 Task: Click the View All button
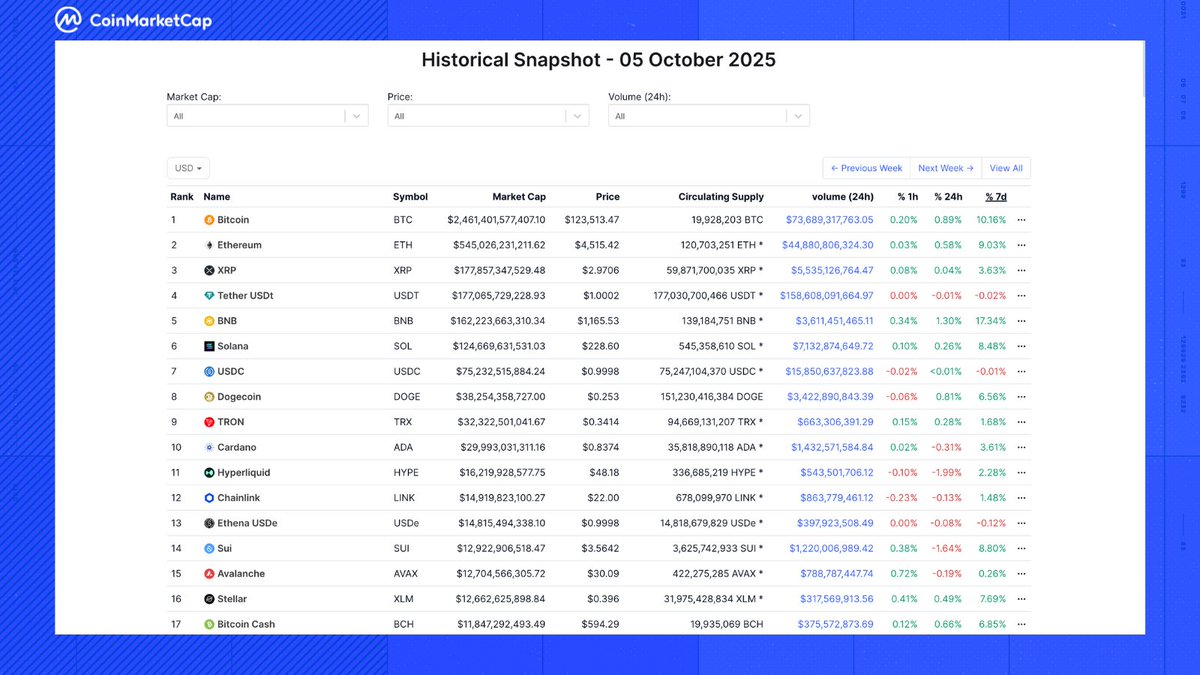point(1006,169)
